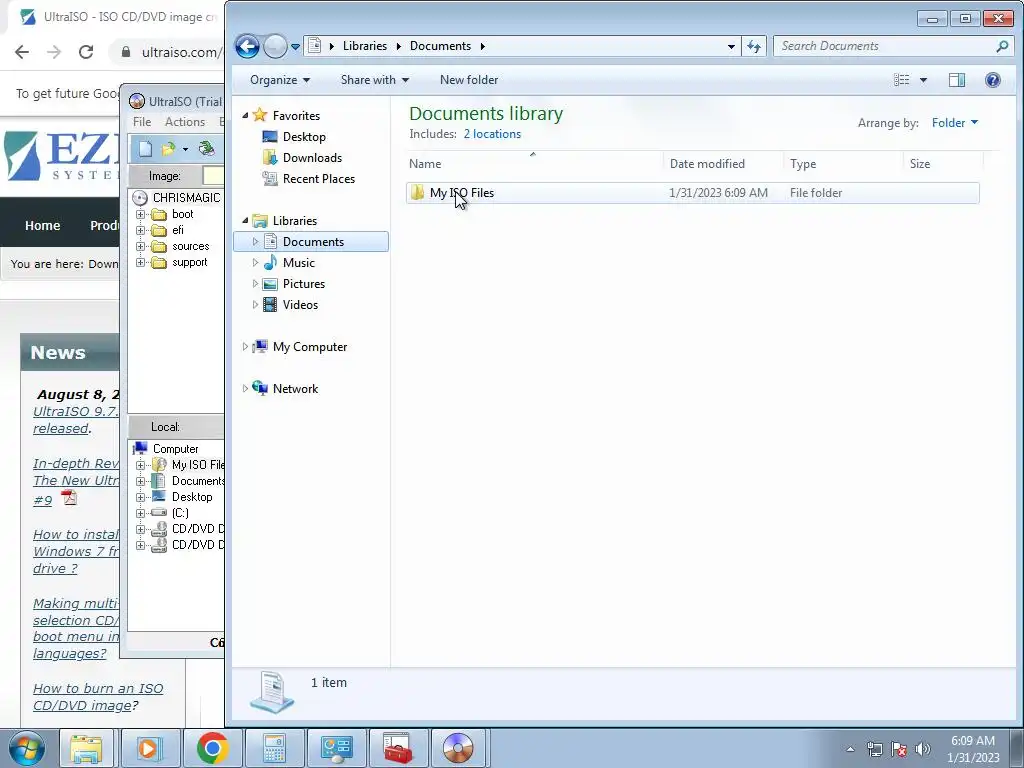The height and width of the screenshot is (768, 1024).
Task: Select Desktop in UltraISO Local tree
Action: tap(192, 497)
